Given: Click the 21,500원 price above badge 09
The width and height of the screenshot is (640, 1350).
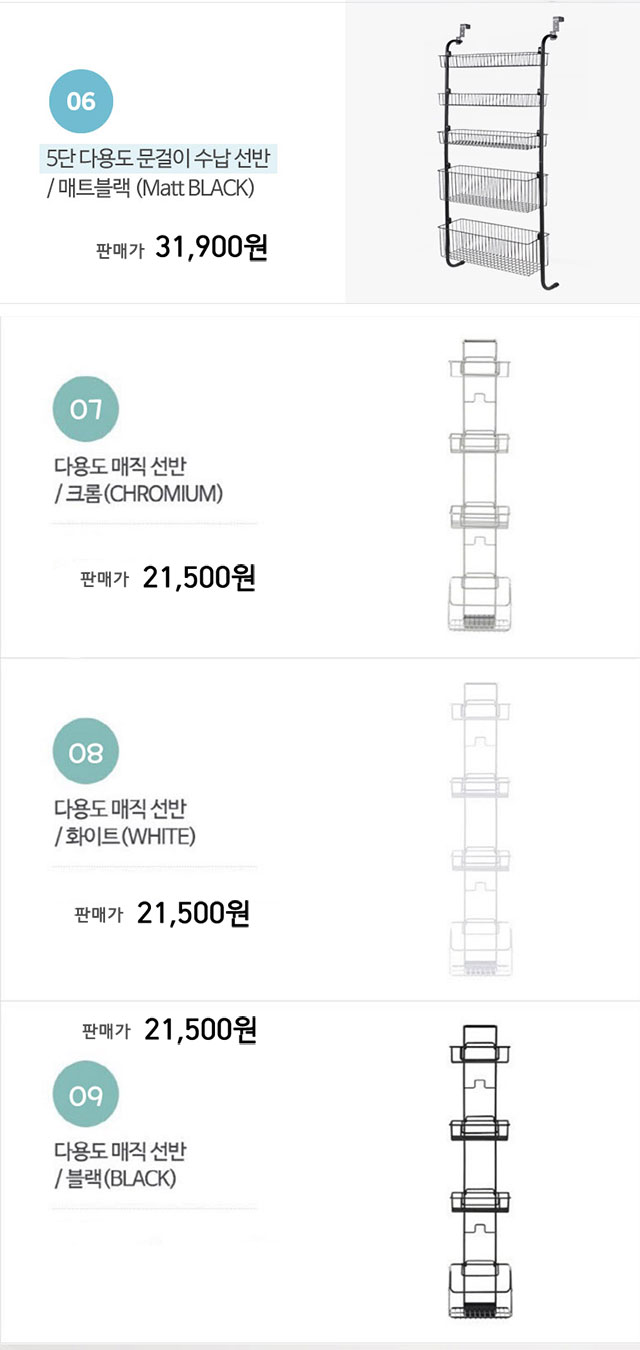Looking at the screenshot, I should coord(201,1030).
